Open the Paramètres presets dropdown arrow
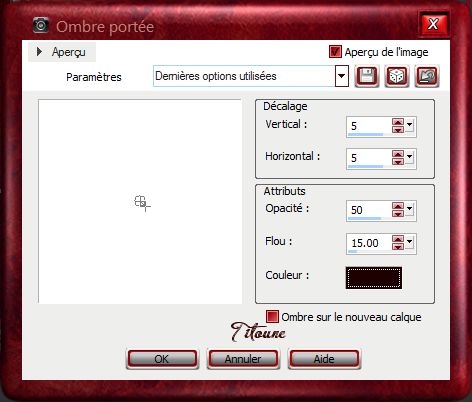This screenshot has height=402, width=472. (341, 76)
